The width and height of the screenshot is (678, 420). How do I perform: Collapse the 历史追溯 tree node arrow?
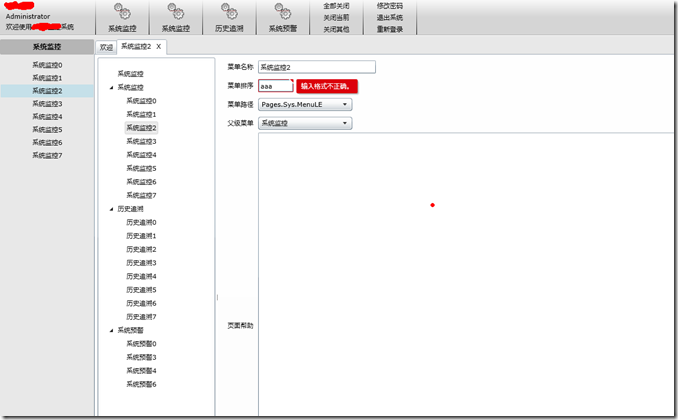coord(110,209)
